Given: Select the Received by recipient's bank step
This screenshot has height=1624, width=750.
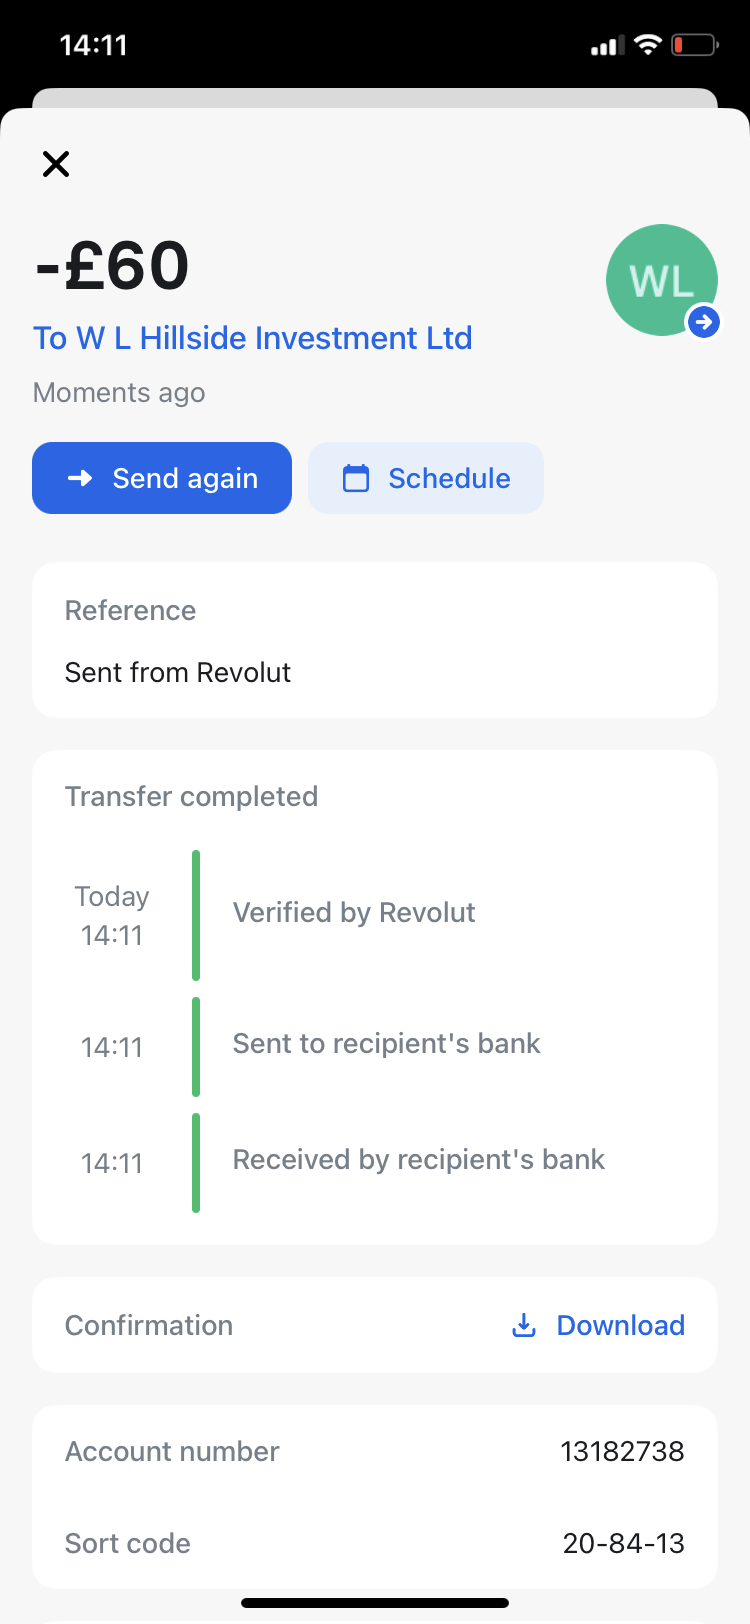Looking at the screenshot, I should click(x=418, y=1160).
